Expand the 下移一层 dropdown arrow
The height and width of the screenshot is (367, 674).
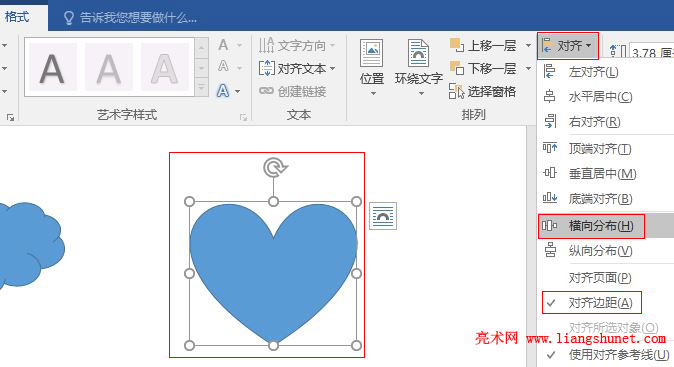[x=528, y=68]
